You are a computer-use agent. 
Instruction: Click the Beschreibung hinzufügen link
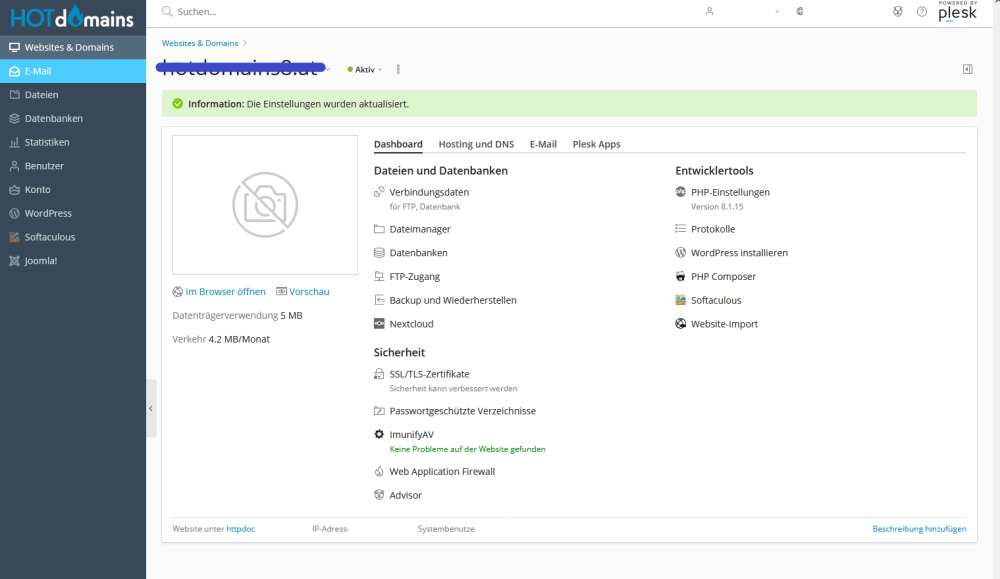pos(919,528)
